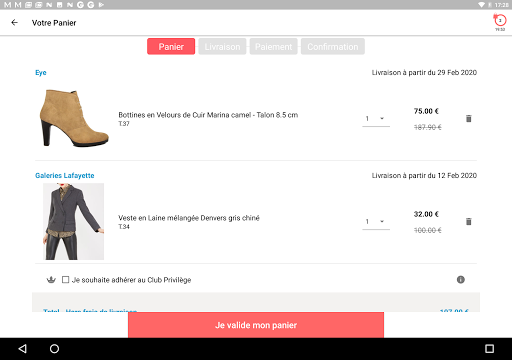Open the Galeries Lafayette brand link
The image size is (512, 360).
pyautogui.click(x=65, y=175)
